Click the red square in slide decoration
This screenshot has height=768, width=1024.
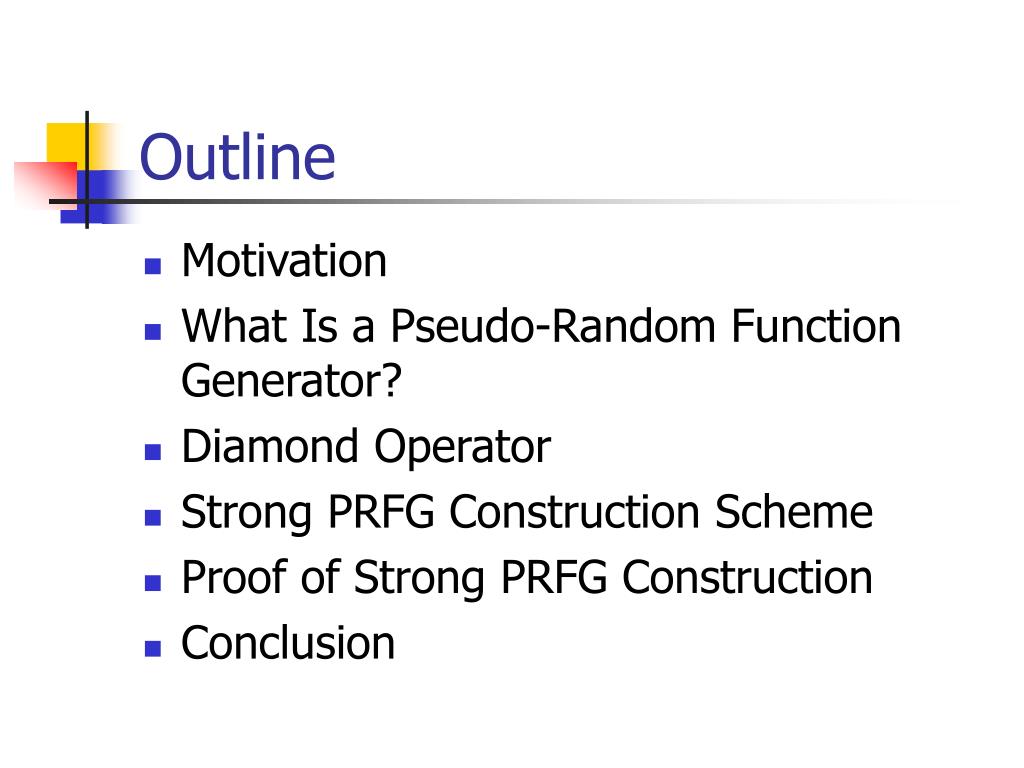45,184
